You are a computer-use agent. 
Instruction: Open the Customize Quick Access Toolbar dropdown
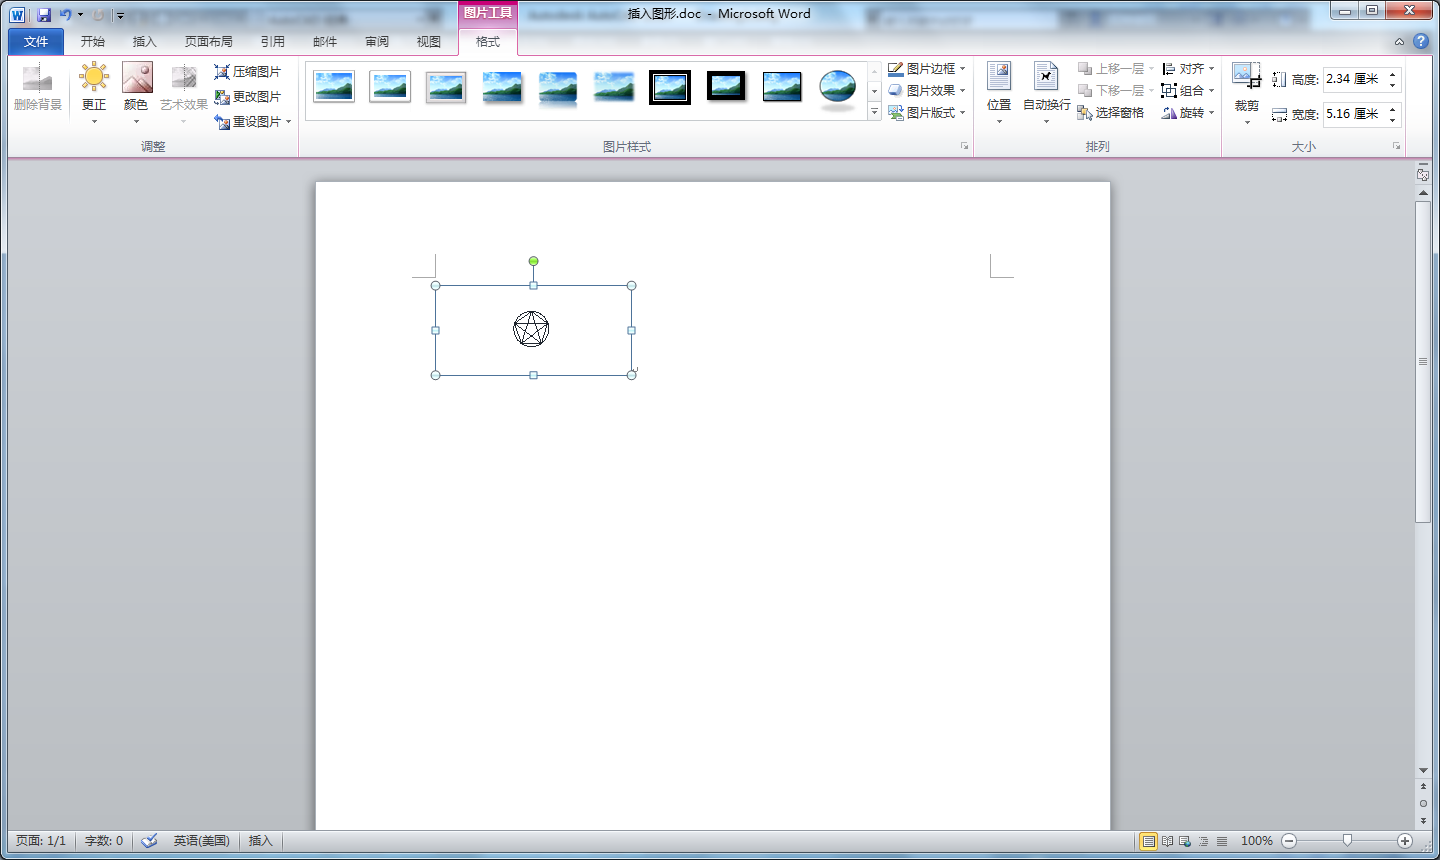point(120,15)
